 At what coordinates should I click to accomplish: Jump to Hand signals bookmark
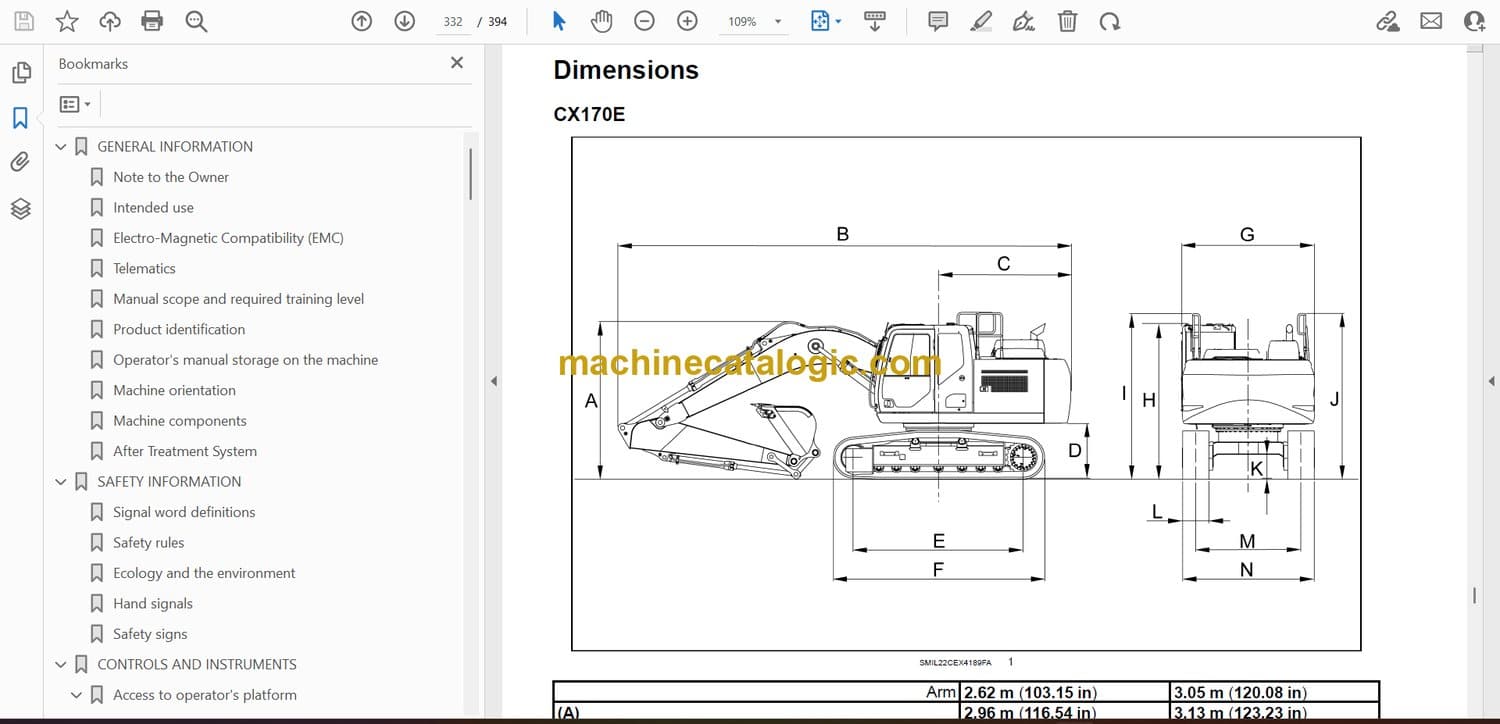[x=152, y=604]
